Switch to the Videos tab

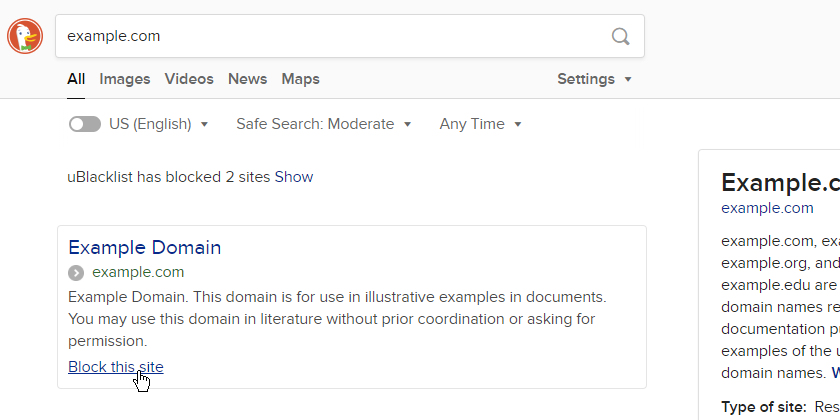189,79
